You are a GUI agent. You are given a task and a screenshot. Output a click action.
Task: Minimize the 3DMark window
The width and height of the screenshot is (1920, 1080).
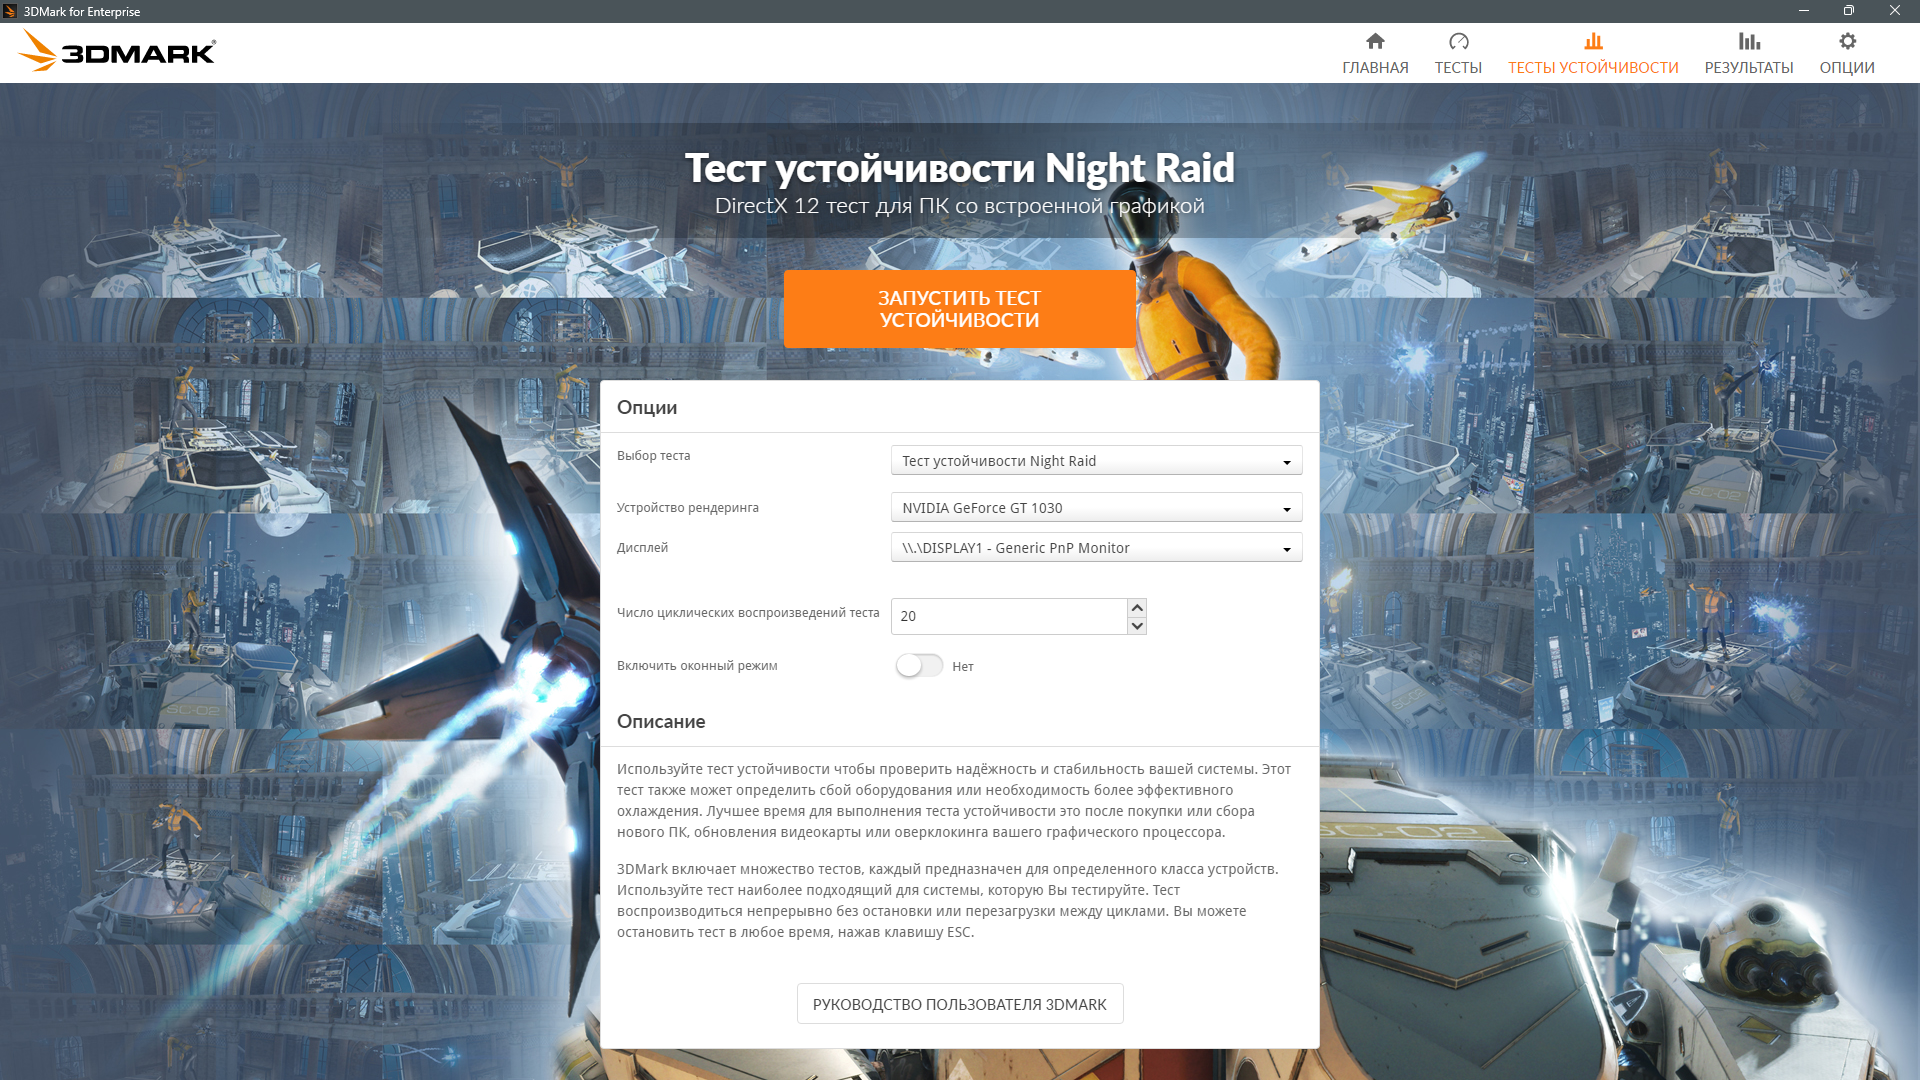[x=1804, y=11]
